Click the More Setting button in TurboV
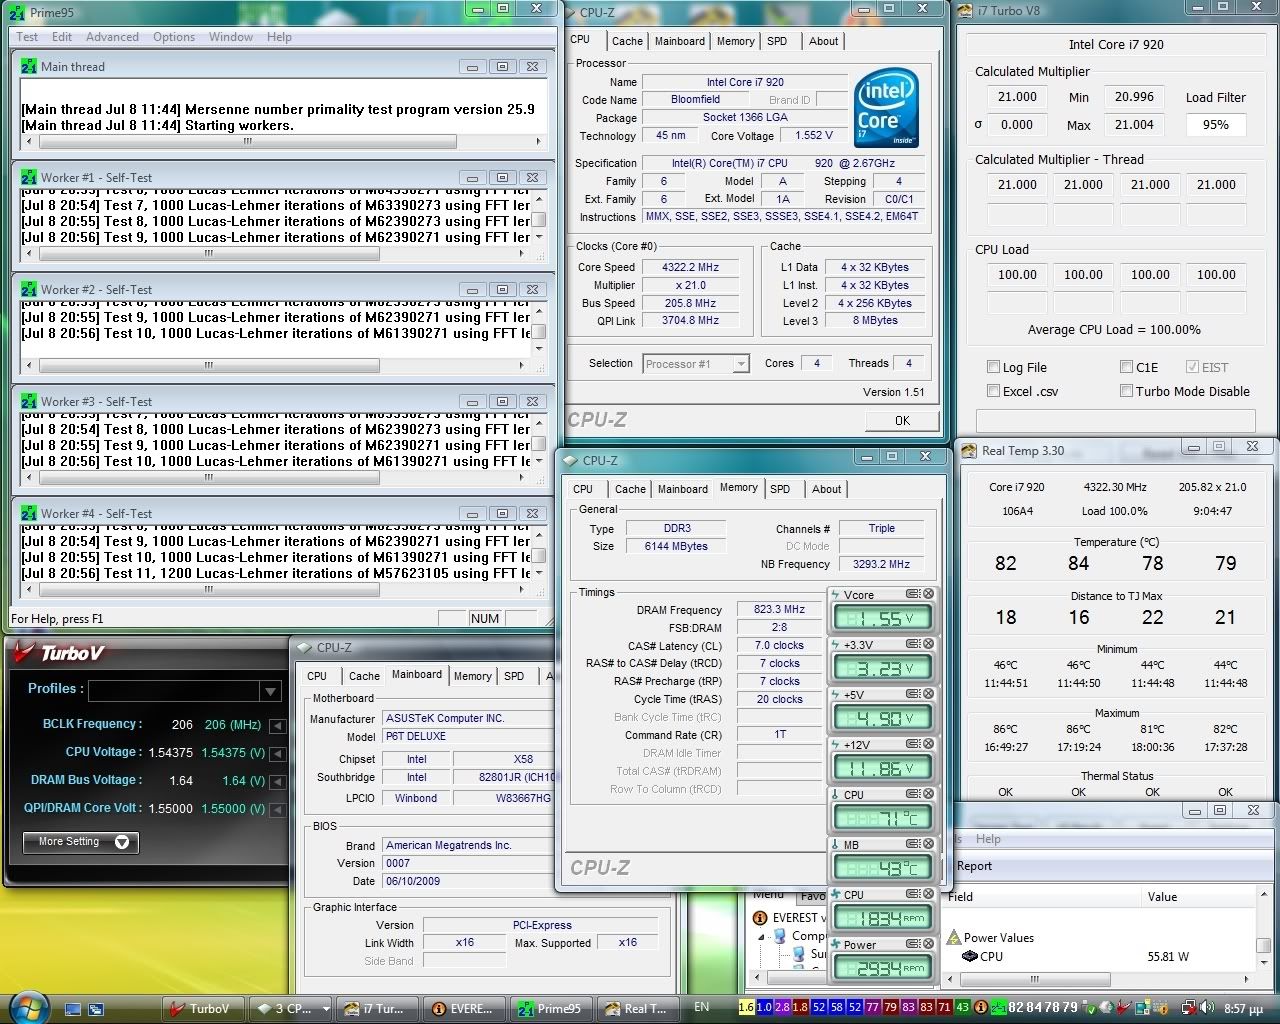This screenshot has width=1280, height=1024. click(x=81, y=842)
